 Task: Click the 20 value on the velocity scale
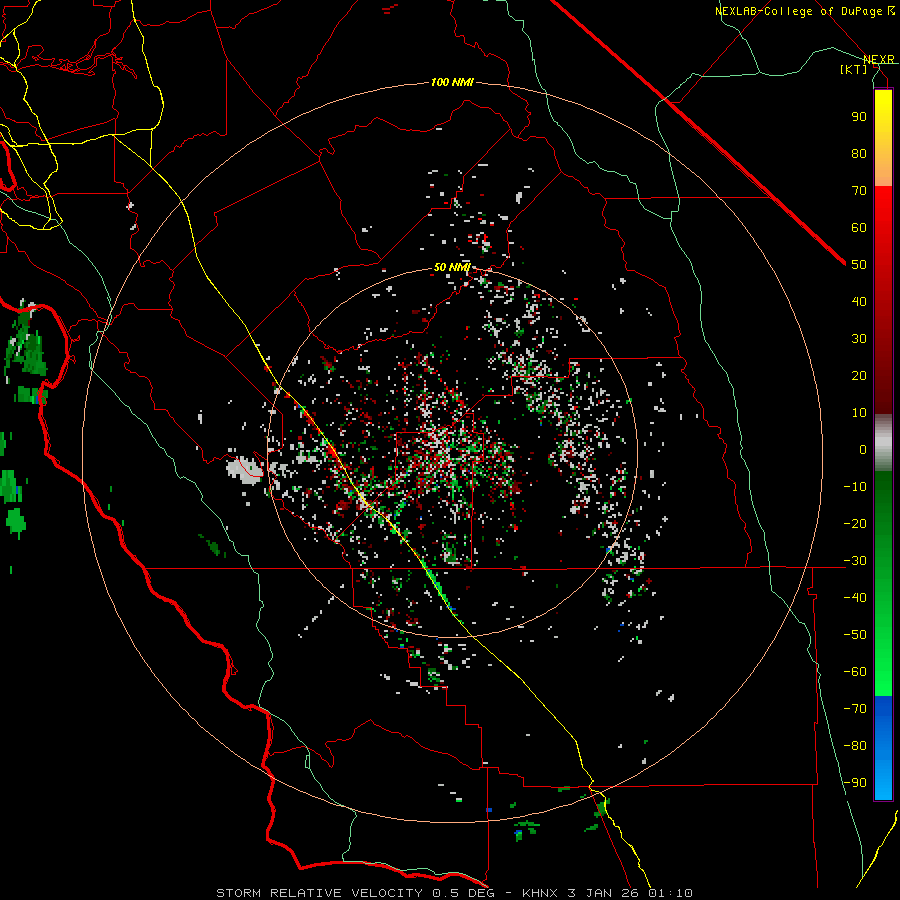[x=859, y=376]
